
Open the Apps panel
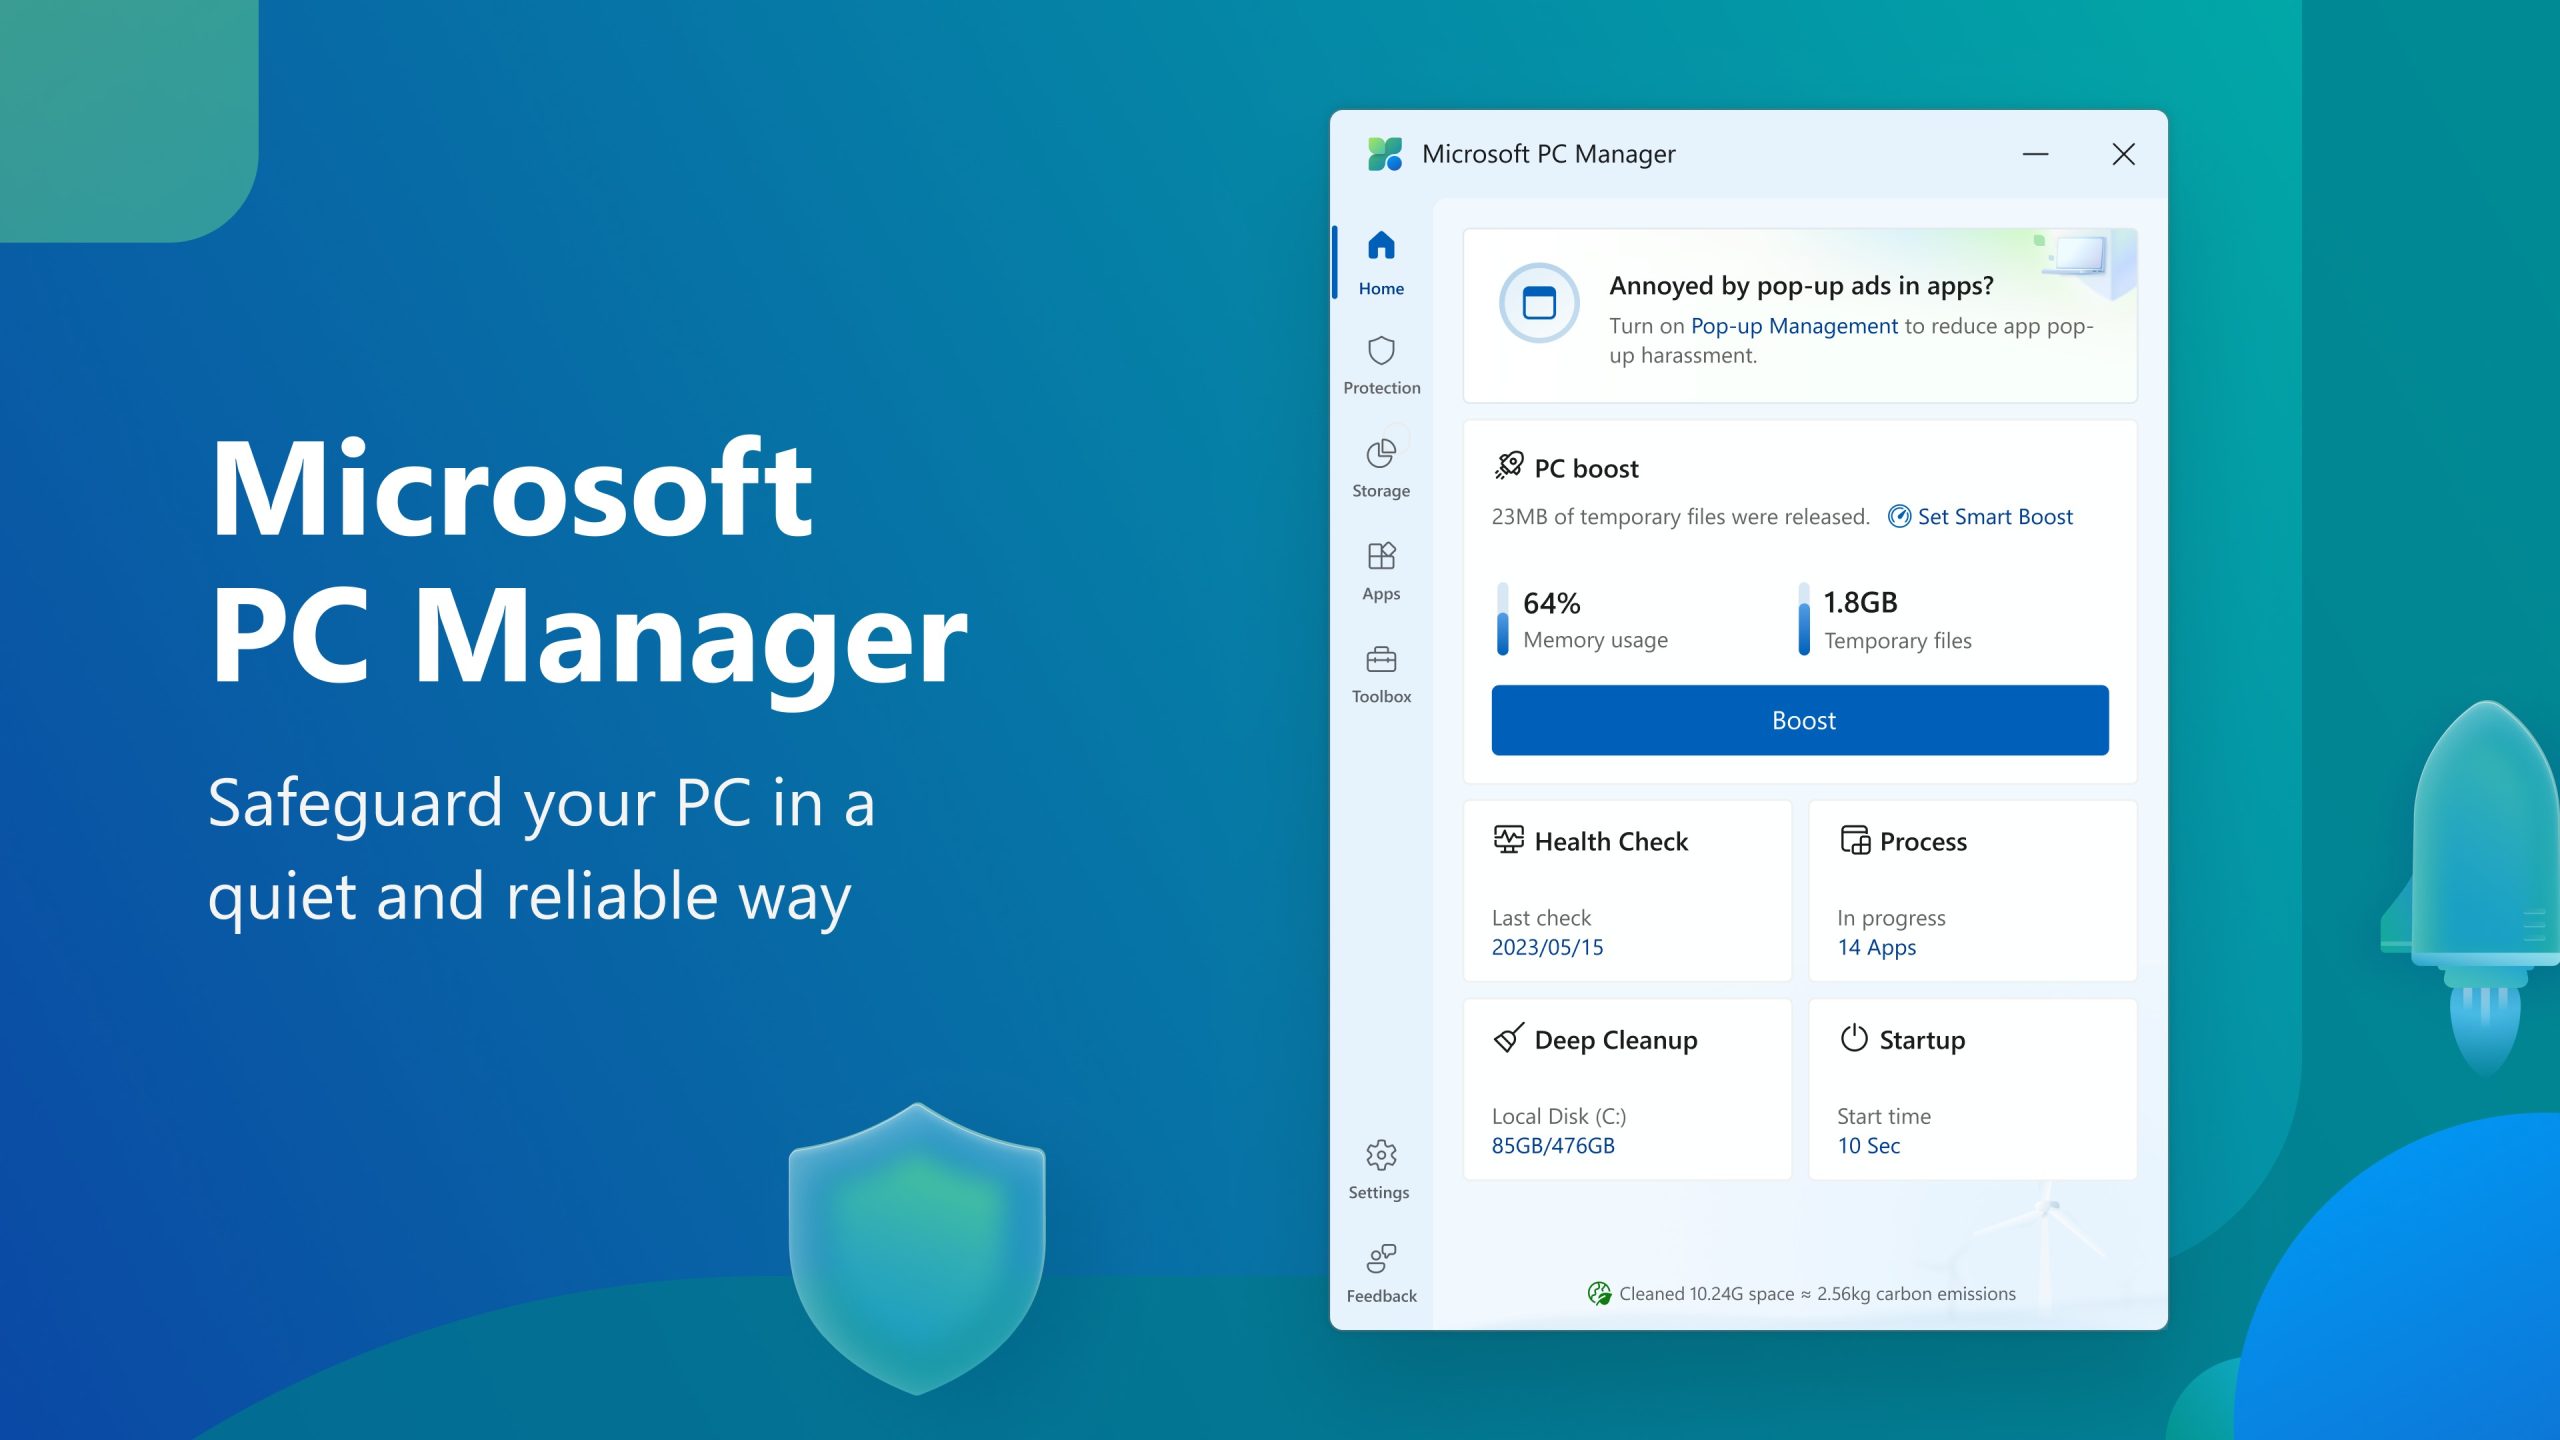pyautogui.click(x=1380, y=570)
